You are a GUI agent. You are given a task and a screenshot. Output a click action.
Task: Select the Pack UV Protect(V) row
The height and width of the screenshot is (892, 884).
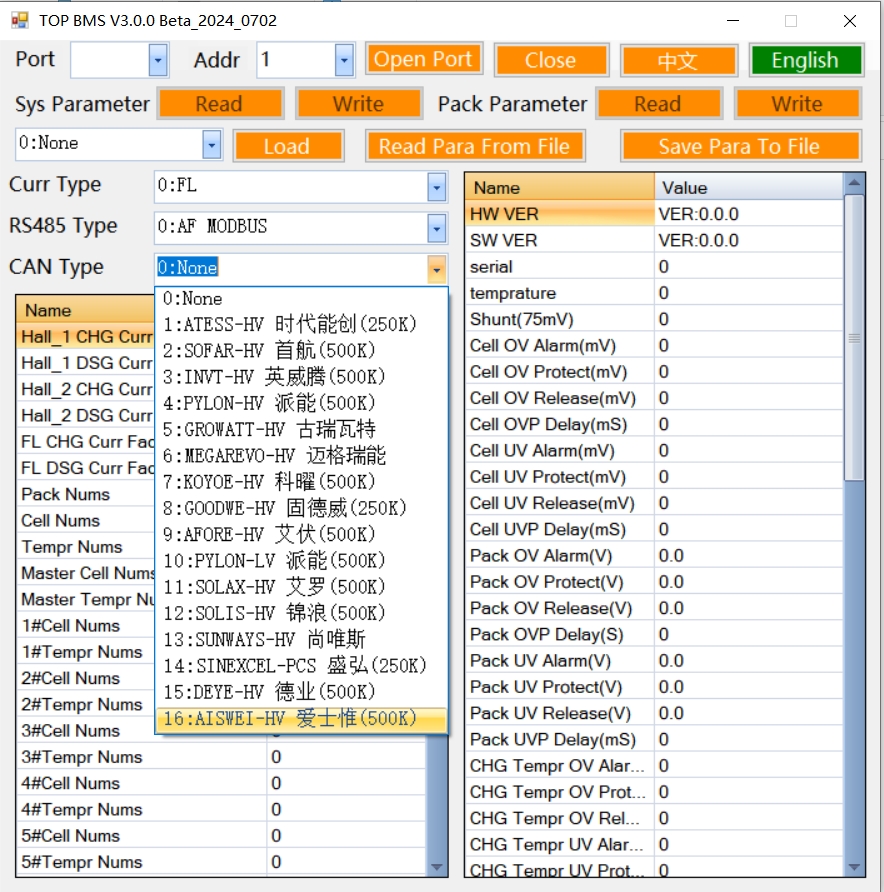click(x=654, y=687)
